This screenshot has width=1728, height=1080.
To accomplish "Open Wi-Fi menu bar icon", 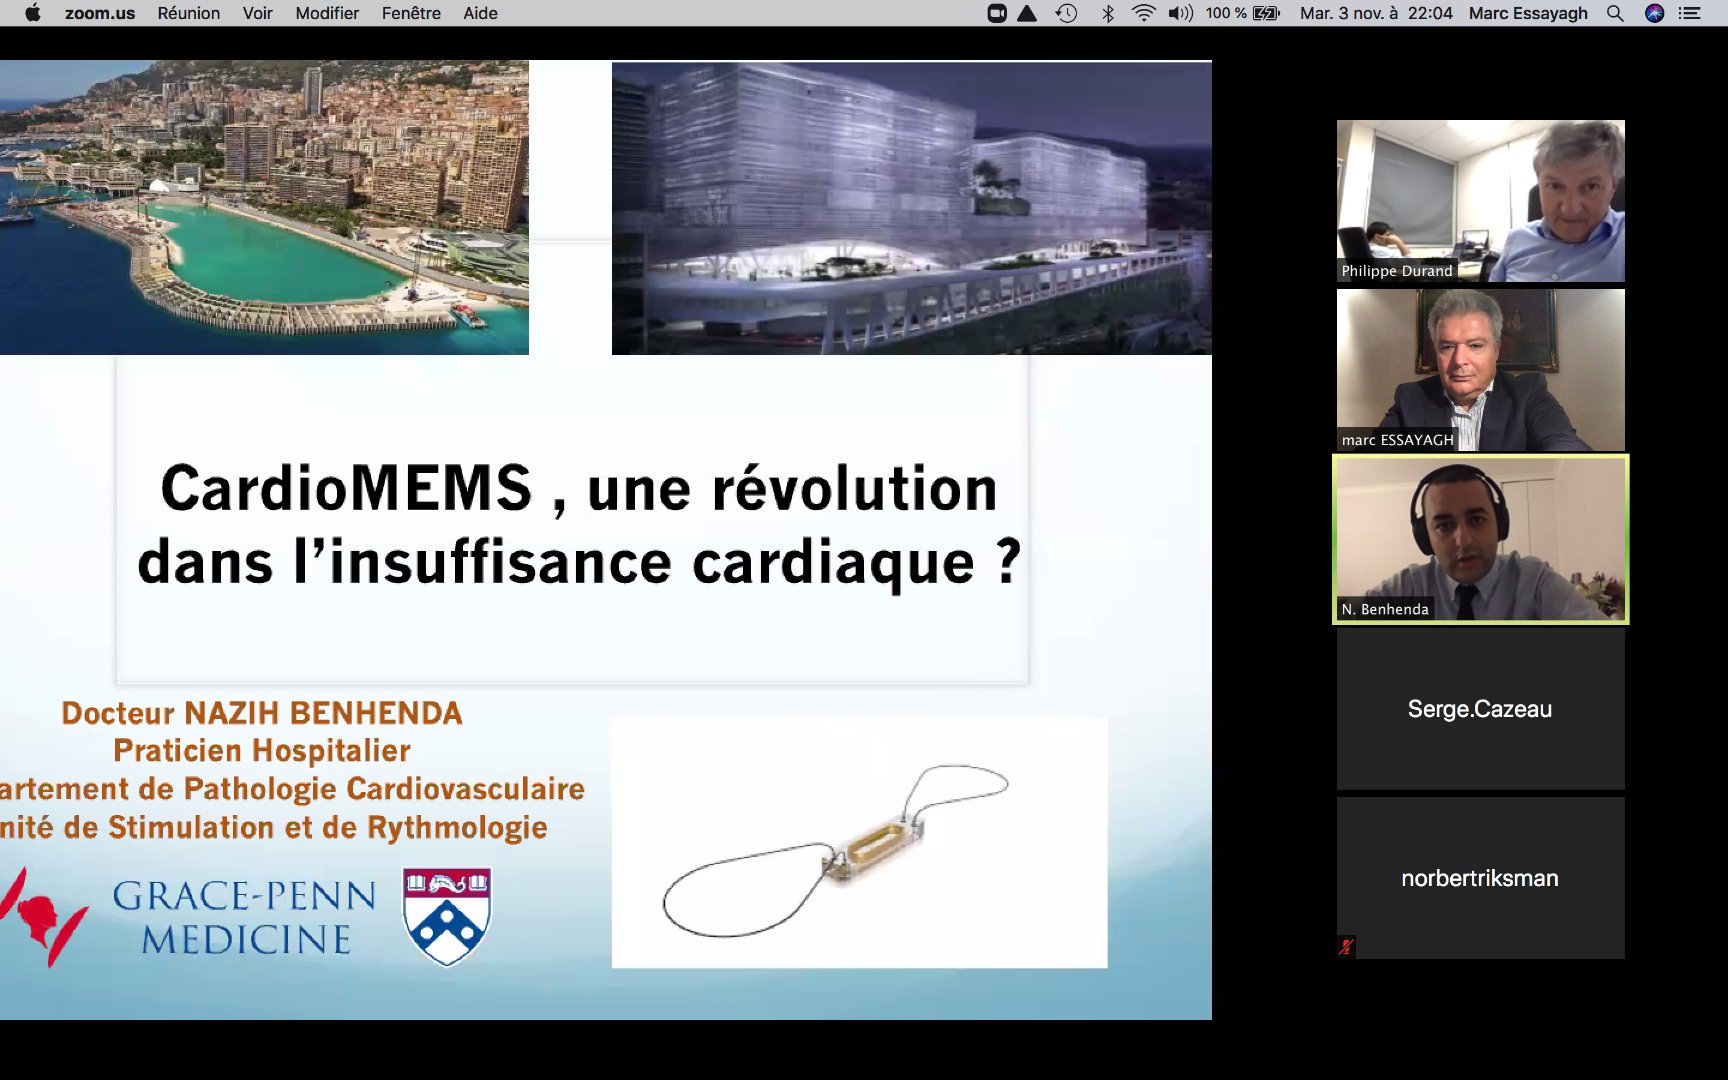I will tap(1143, 13).
